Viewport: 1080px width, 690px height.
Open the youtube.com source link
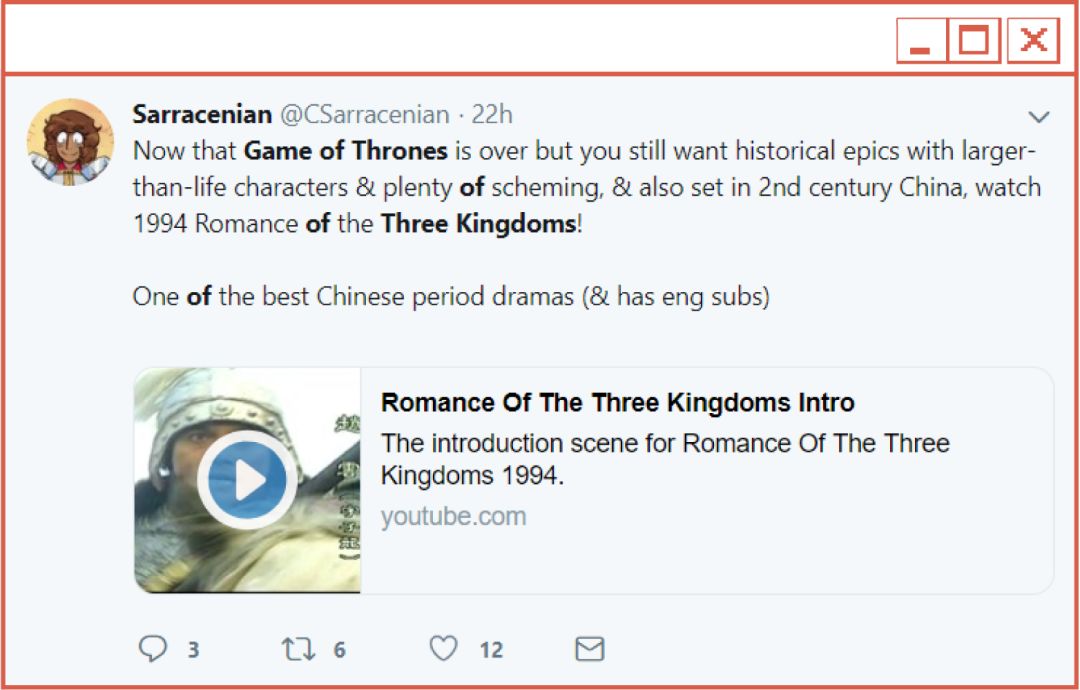pyautogui.click(x=452, y=517)
